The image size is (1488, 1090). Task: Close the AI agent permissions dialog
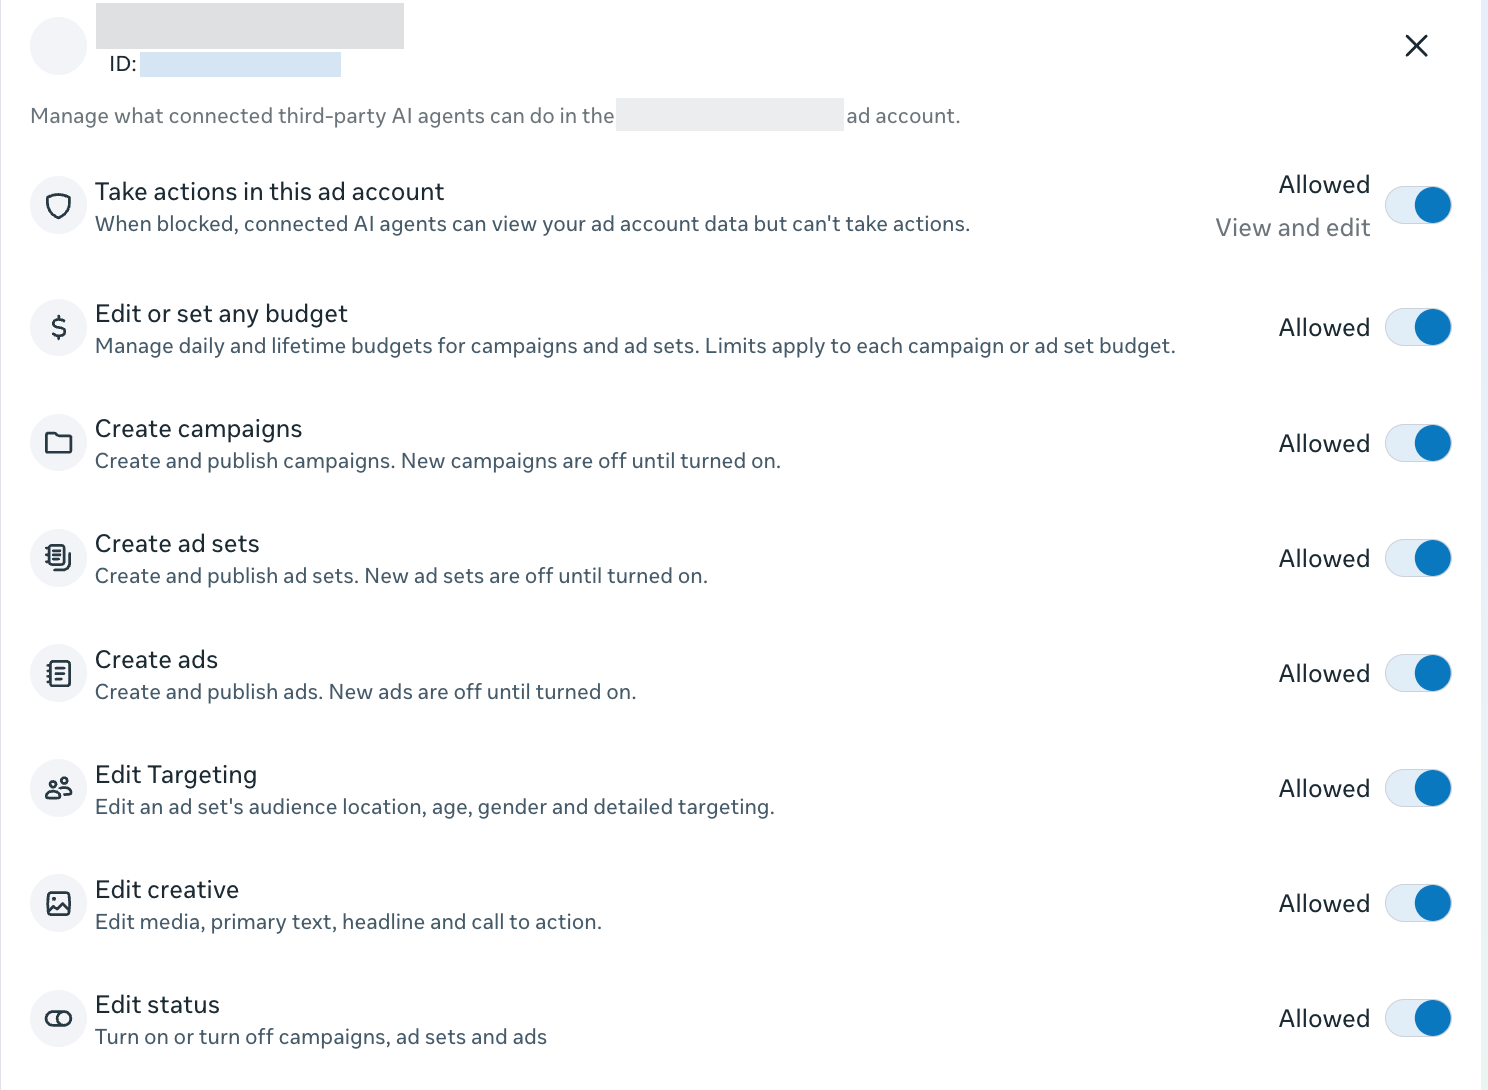(1416, 46)
